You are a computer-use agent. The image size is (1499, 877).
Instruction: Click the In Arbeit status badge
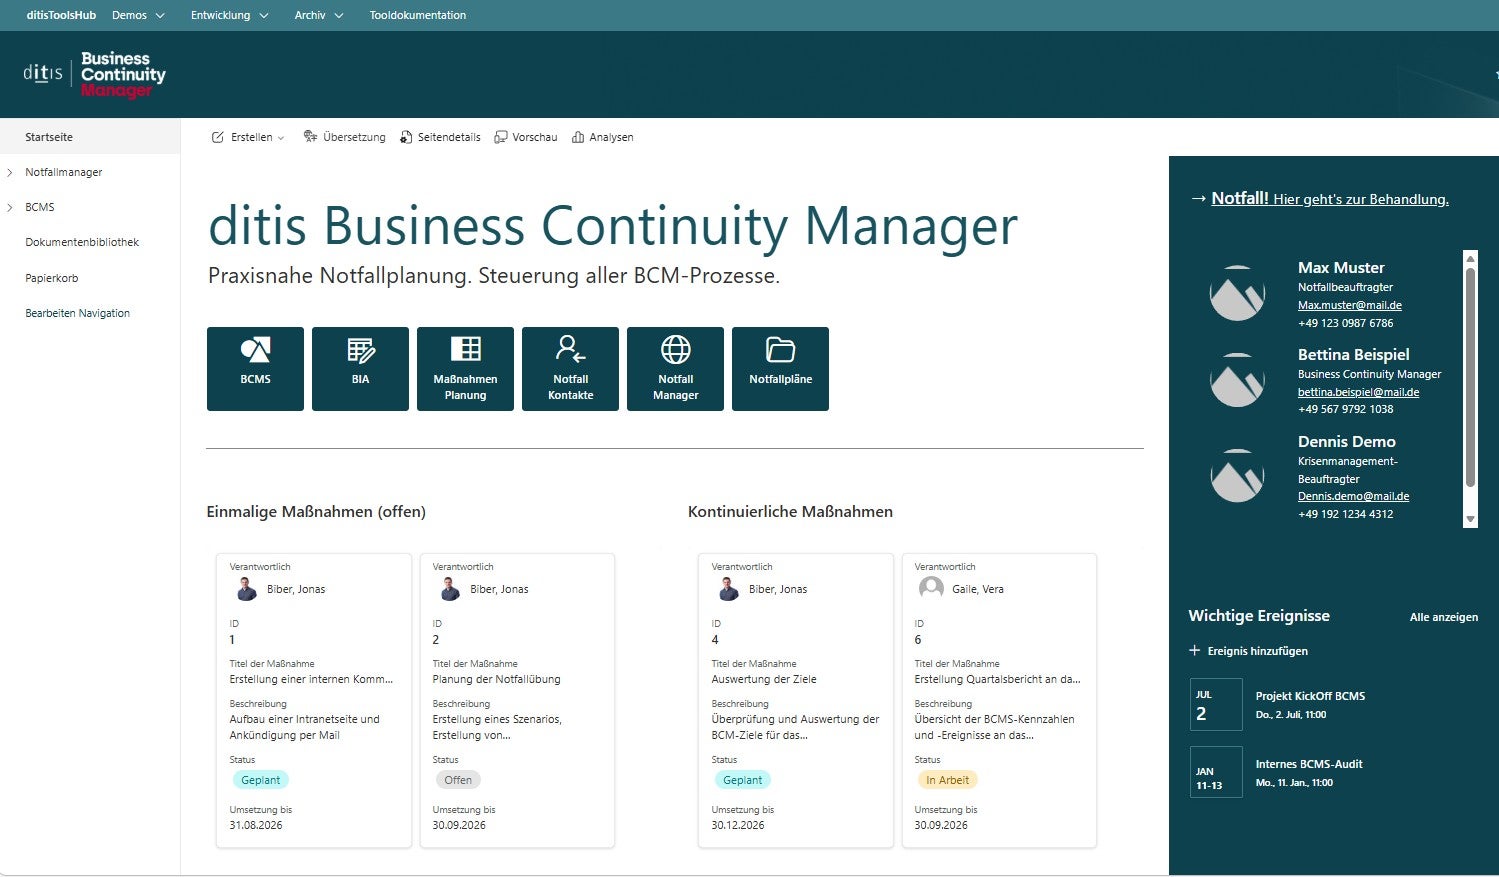click(947, 780)
